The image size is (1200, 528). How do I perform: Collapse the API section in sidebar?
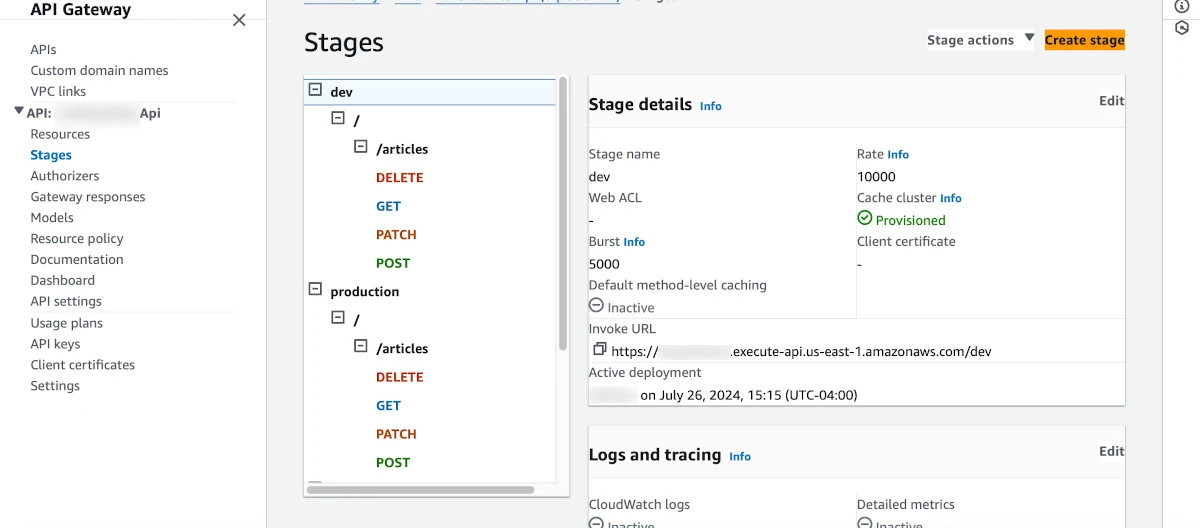(19, 112)
